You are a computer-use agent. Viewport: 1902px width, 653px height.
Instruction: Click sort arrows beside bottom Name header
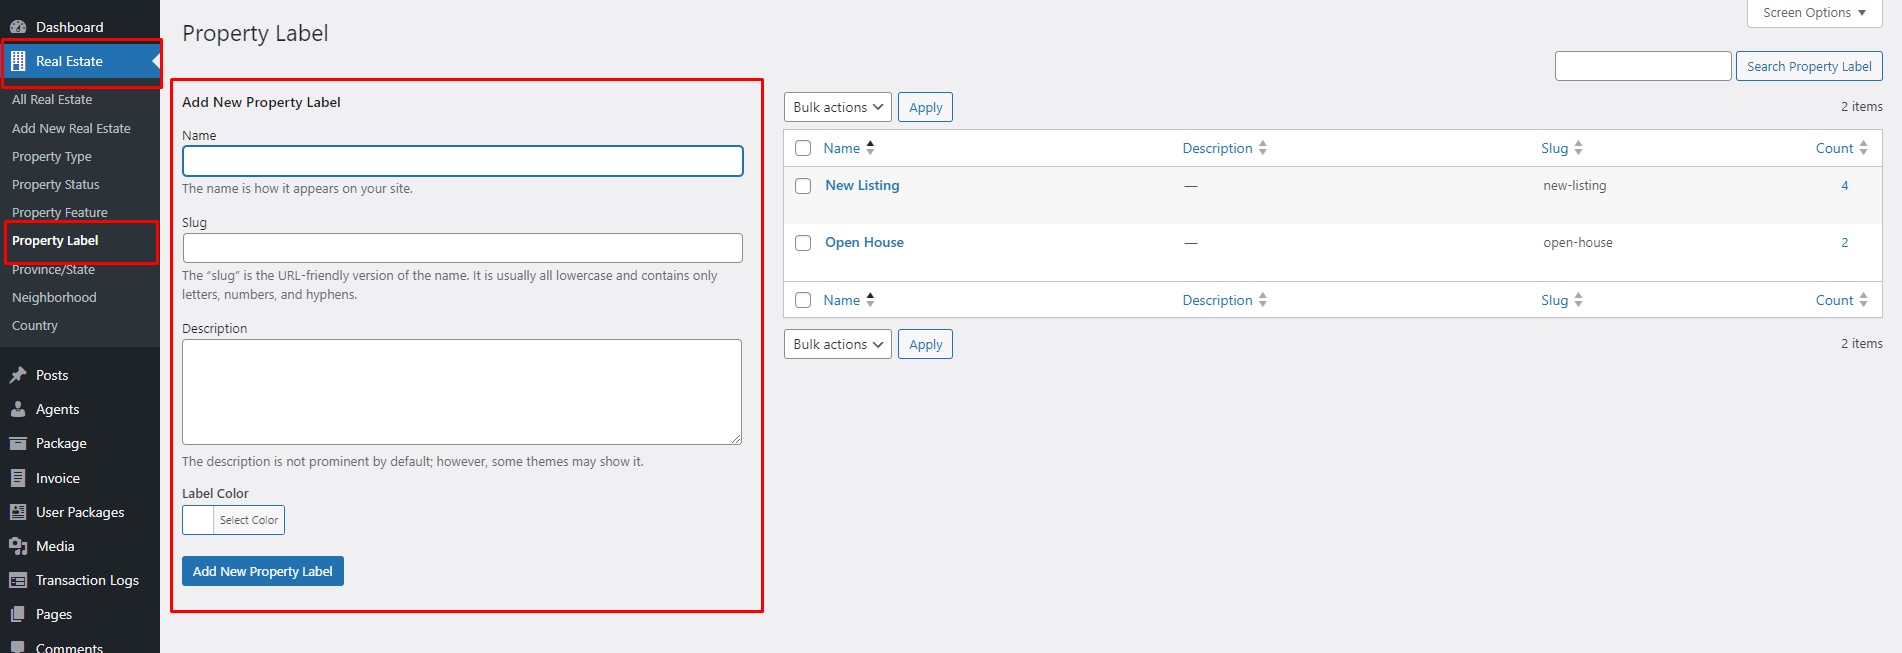click(870, 300)
